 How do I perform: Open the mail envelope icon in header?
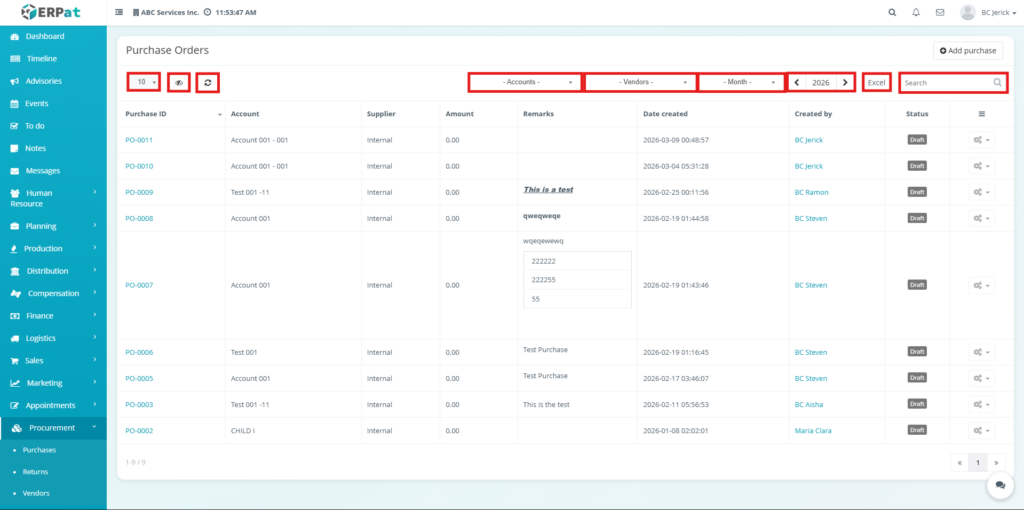click(940, 13)
